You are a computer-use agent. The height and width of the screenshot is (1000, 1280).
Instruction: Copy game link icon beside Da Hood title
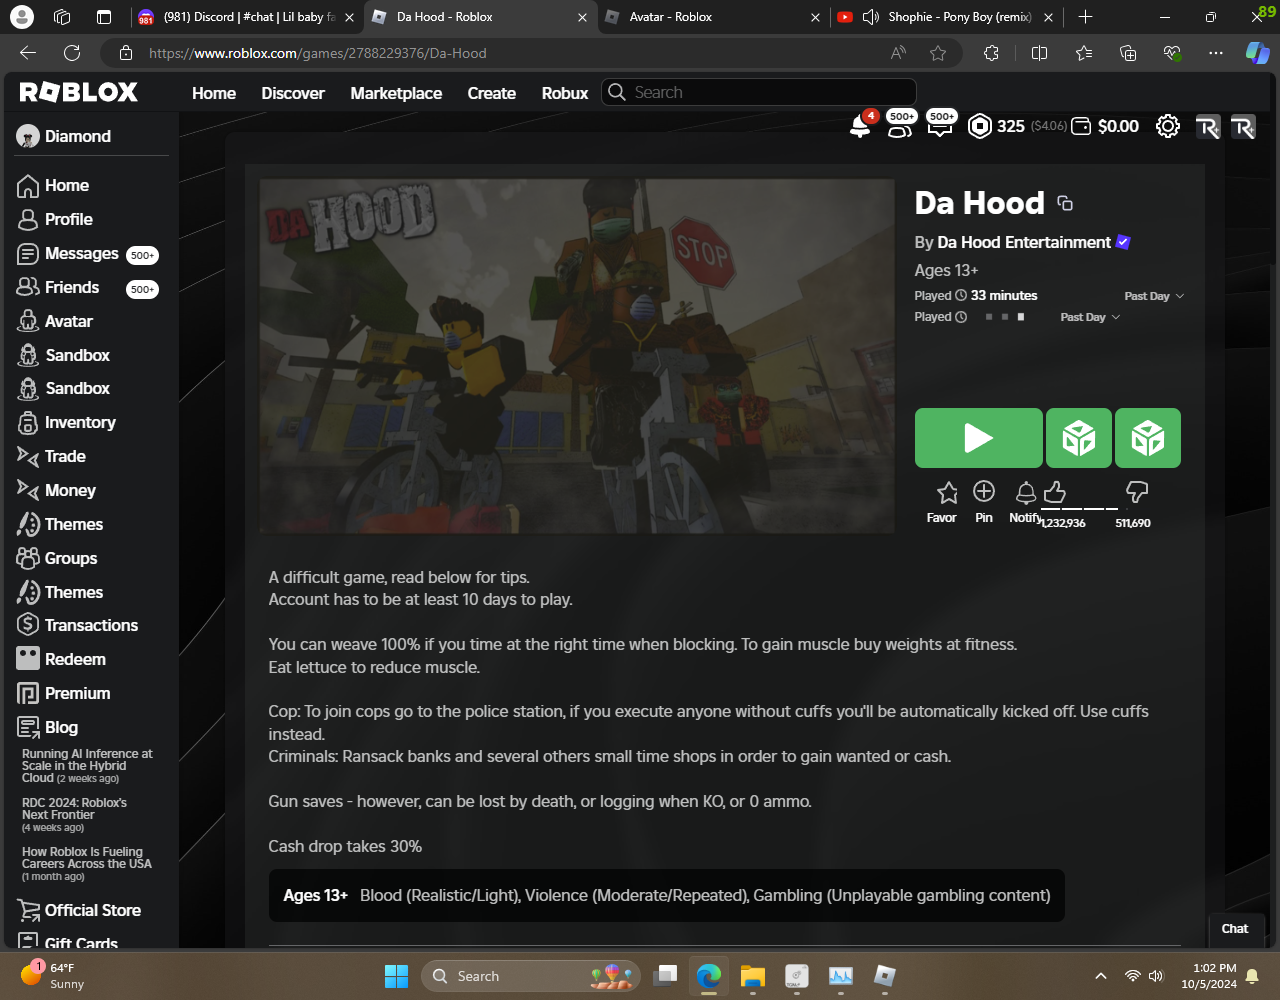[x=1065, y=203]
